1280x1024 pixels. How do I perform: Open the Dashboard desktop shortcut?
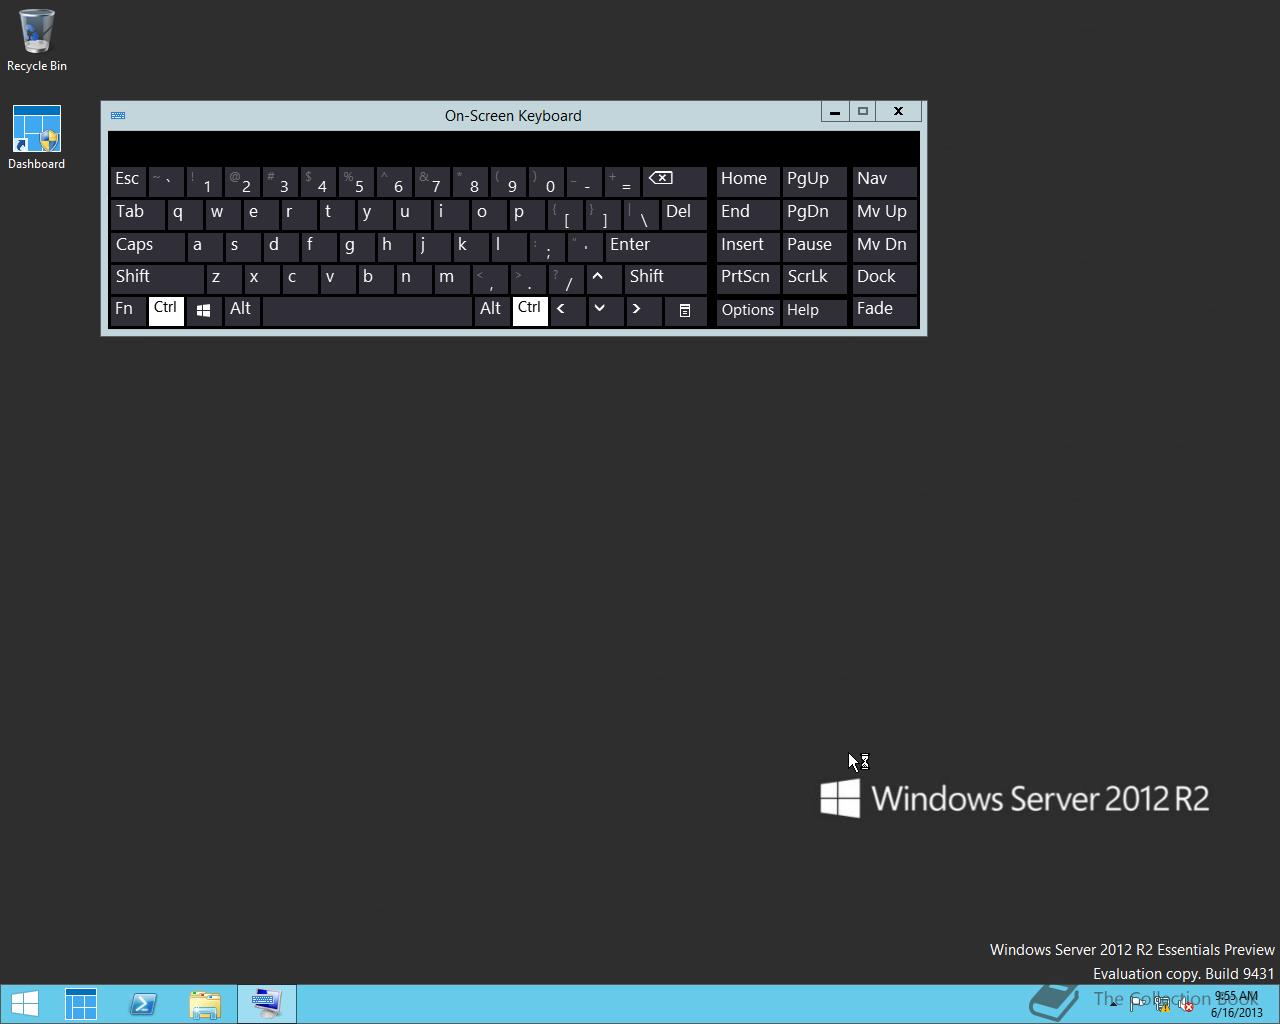coord(37,138)
